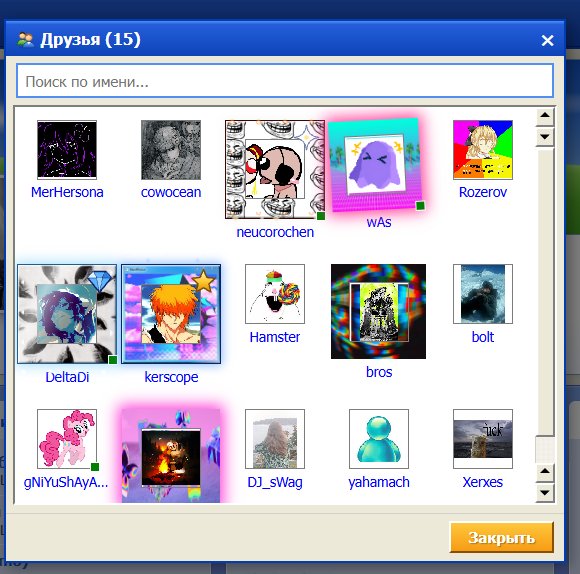Viewport: 580px width, 574px height.
Task: Click the kerscope name link
Action: [171, 377]
